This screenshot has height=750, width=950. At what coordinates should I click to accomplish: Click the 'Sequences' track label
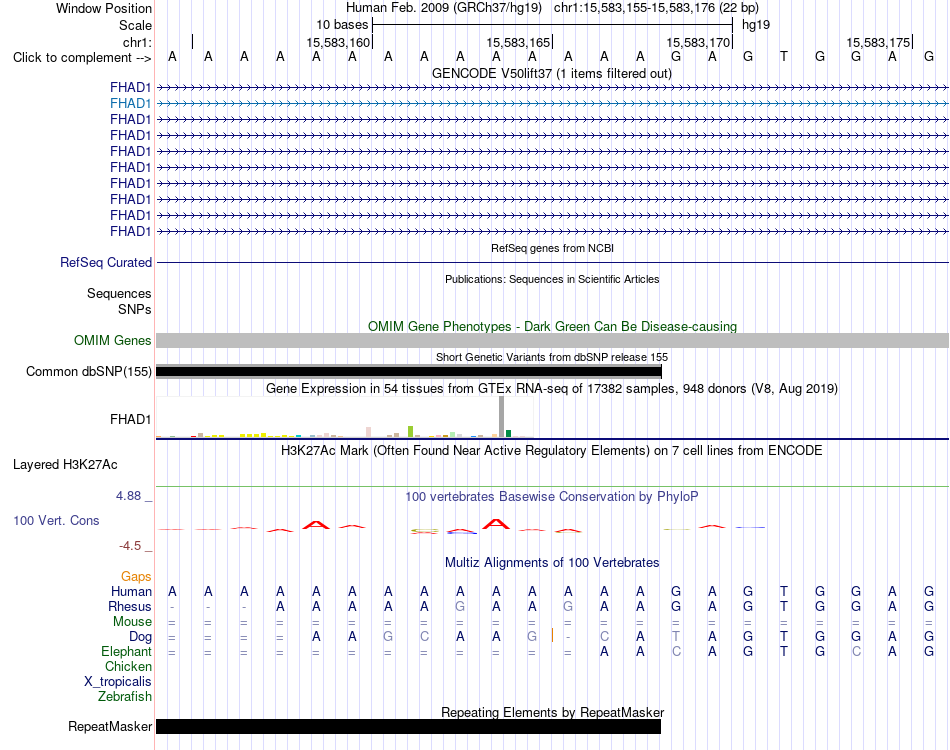[119, 294]
